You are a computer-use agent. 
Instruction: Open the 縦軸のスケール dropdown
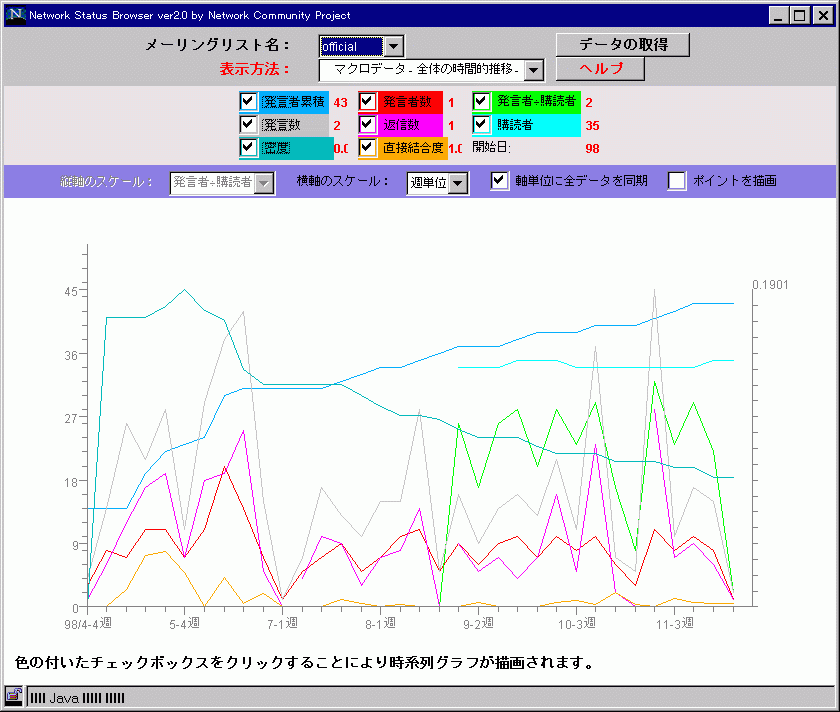tap(264, 183)
